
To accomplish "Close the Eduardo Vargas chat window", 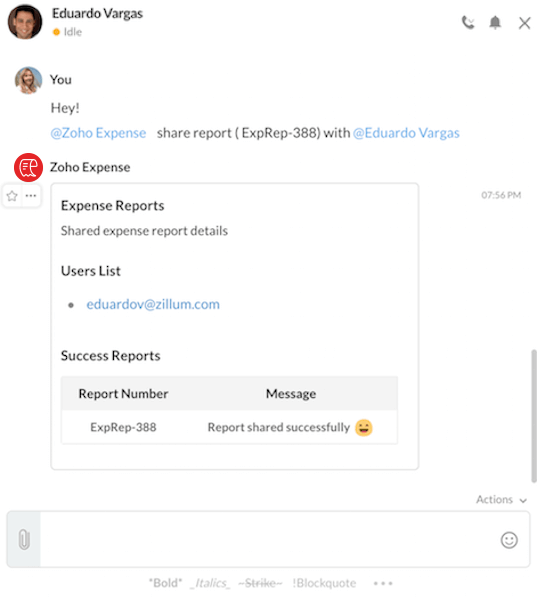I will [524, 23].
